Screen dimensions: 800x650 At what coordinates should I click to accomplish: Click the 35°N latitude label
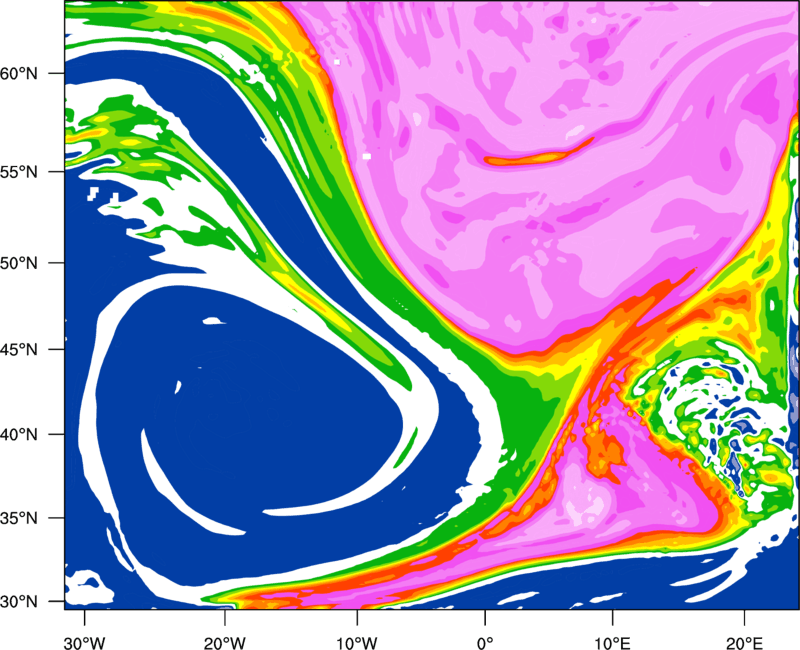(x=19, y=518)
